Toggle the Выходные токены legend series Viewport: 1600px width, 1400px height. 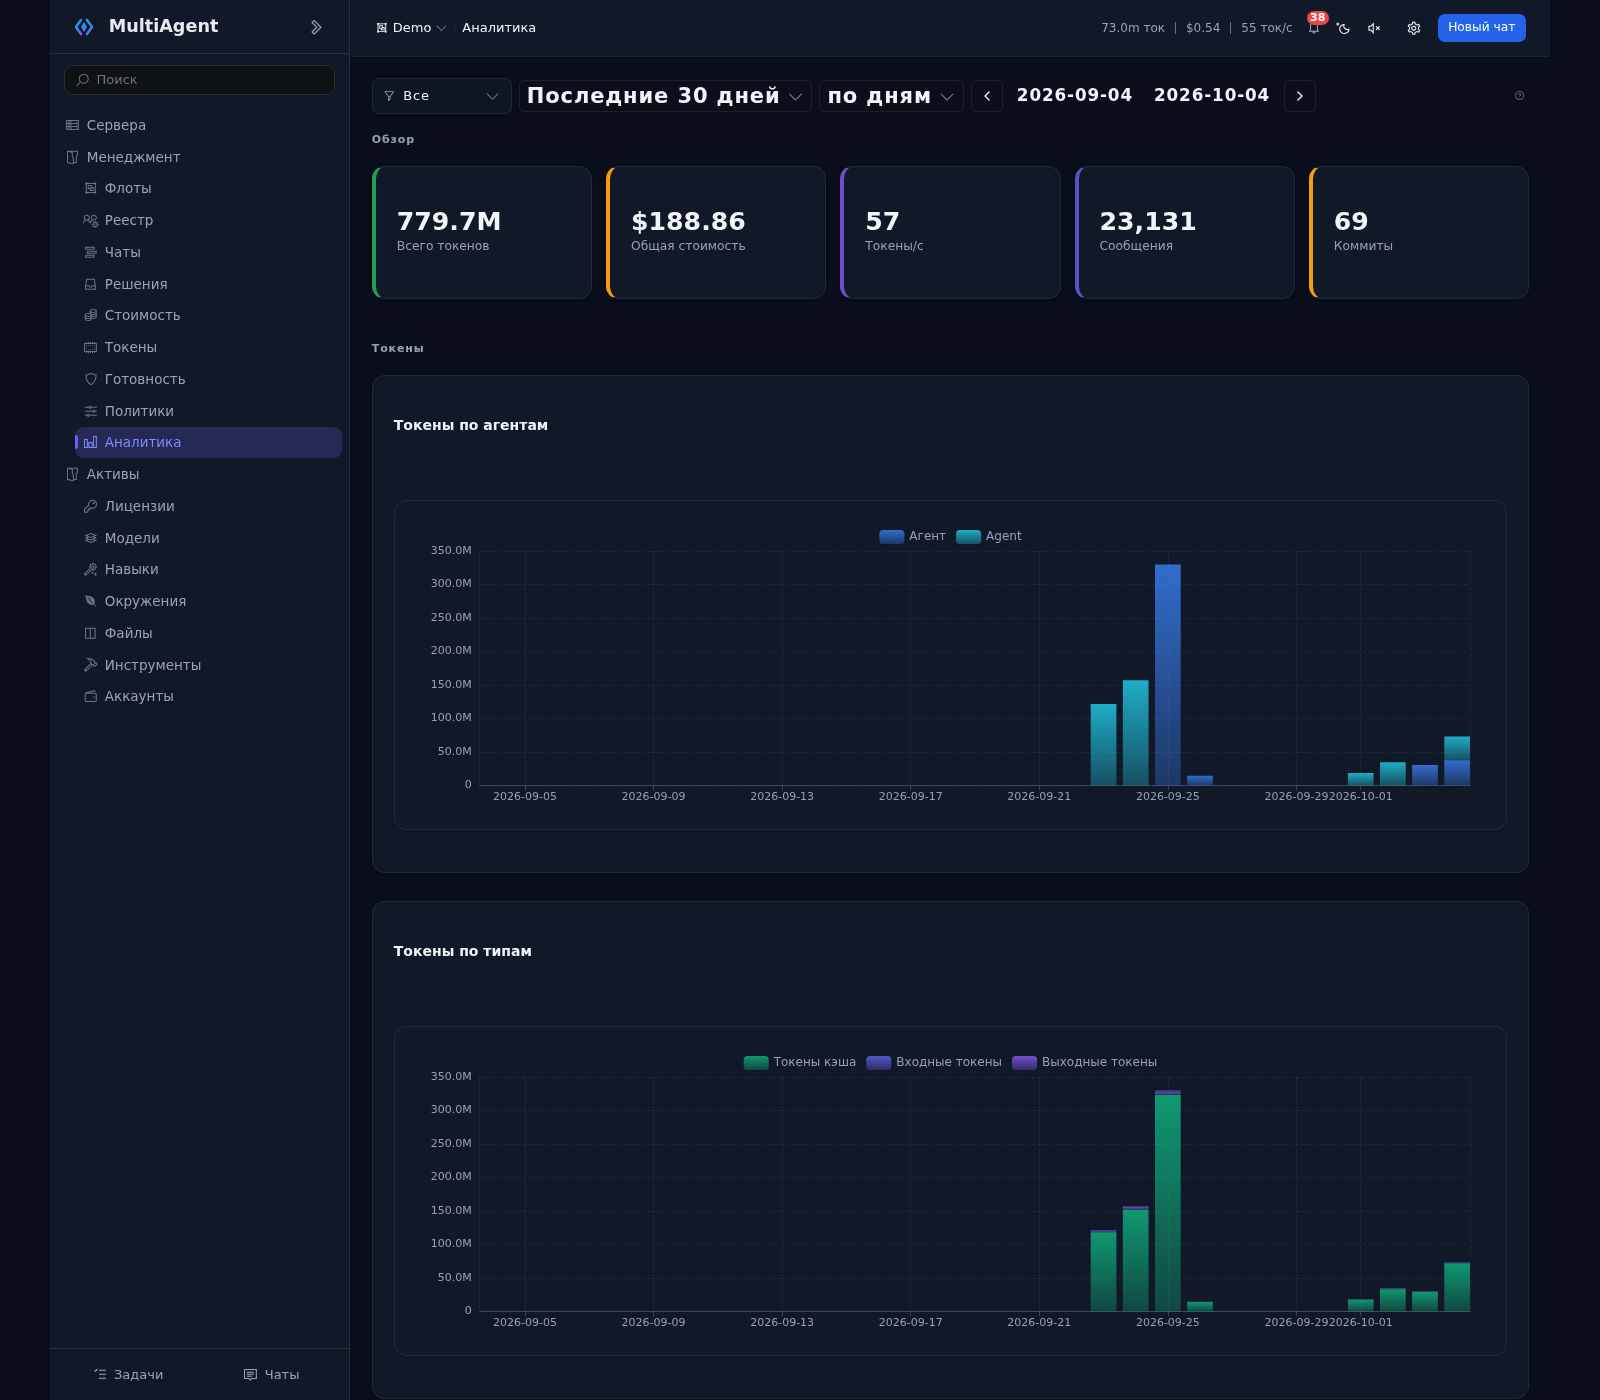tap(1085, 1062)
